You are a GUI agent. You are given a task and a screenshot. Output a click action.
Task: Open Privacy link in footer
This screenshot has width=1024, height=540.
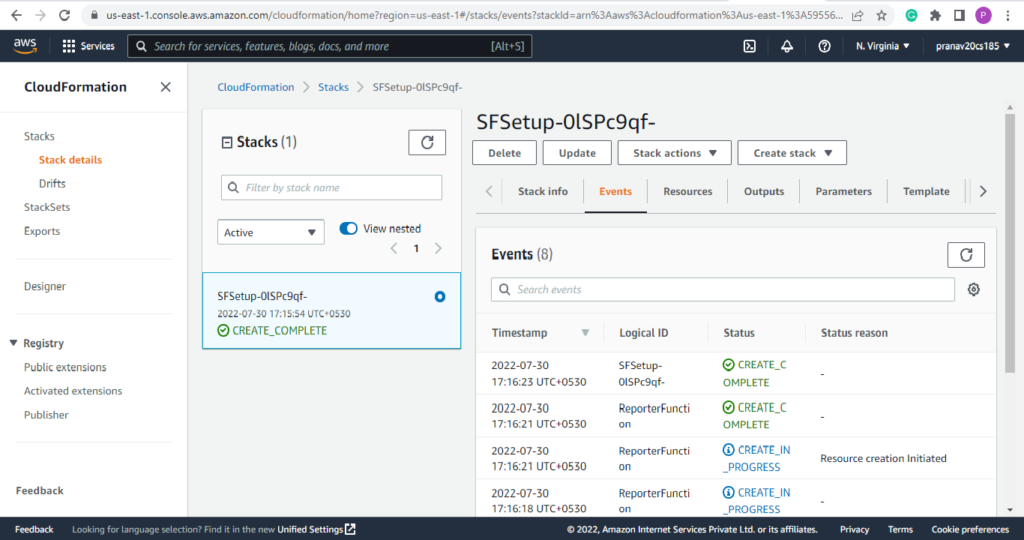(854, 529)
